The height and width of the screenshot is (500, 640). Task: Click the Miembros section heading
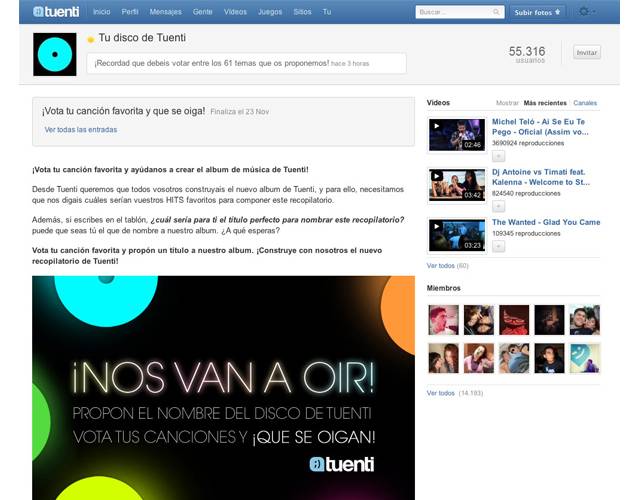[444, 288]
